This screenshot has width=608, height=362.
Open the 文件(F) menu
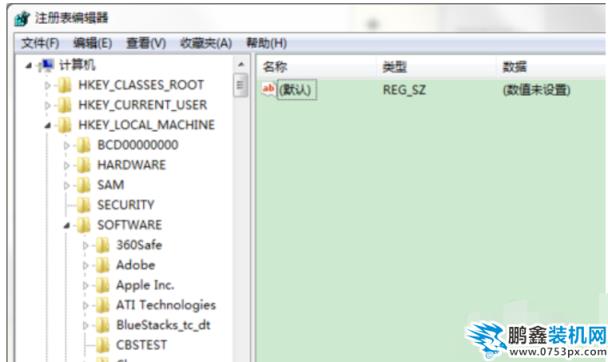(x=40, y=43)
